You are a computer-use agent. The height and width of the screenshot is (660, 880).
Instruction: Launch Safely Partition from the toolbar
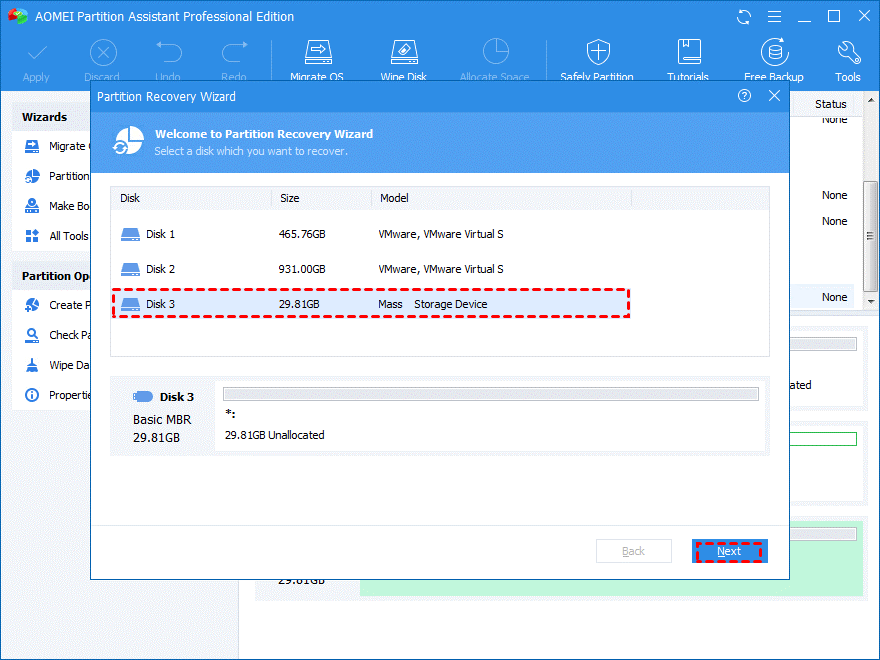(x=597, y=58)
